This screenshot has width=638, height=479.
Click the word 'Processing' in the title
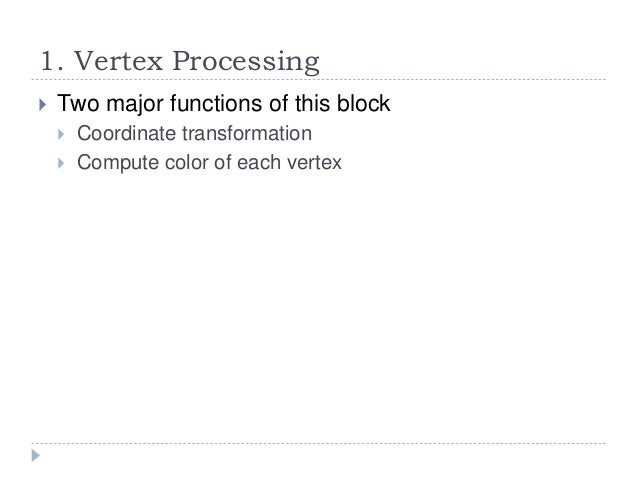pyautogui.click(x=246, y=62)
